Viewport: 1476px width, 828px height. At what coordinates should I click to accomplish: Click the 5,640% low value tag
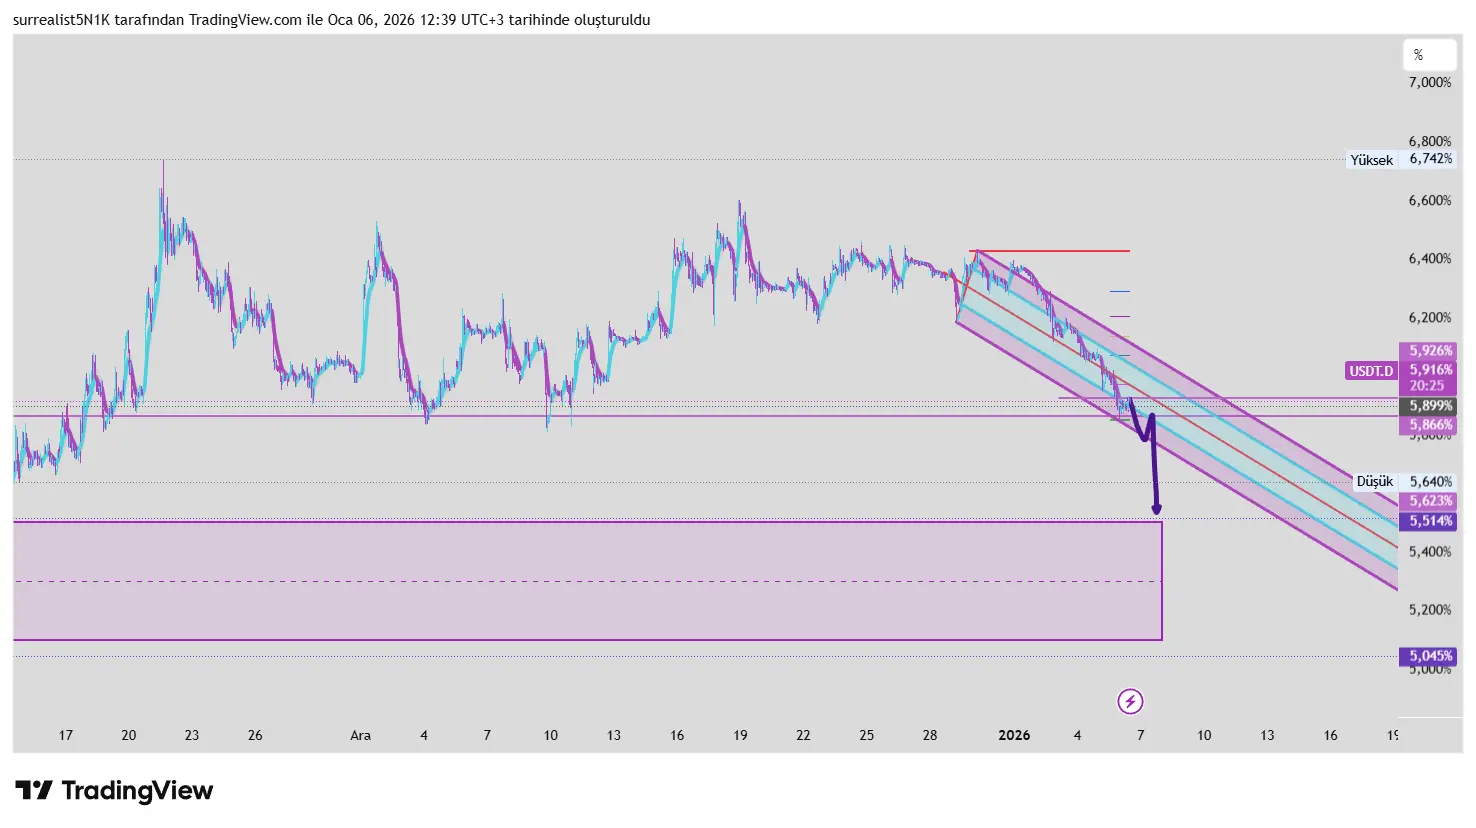[1430, 482]
